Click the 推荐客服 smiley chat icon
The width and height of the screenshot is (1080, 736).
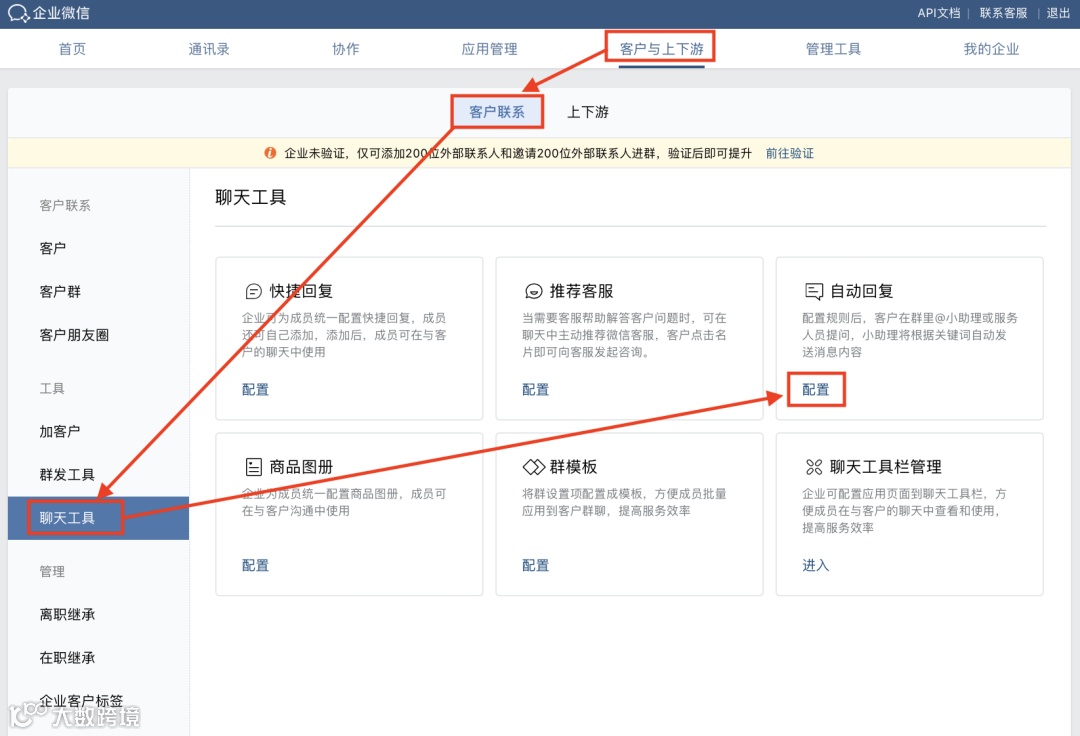(533, 292)
